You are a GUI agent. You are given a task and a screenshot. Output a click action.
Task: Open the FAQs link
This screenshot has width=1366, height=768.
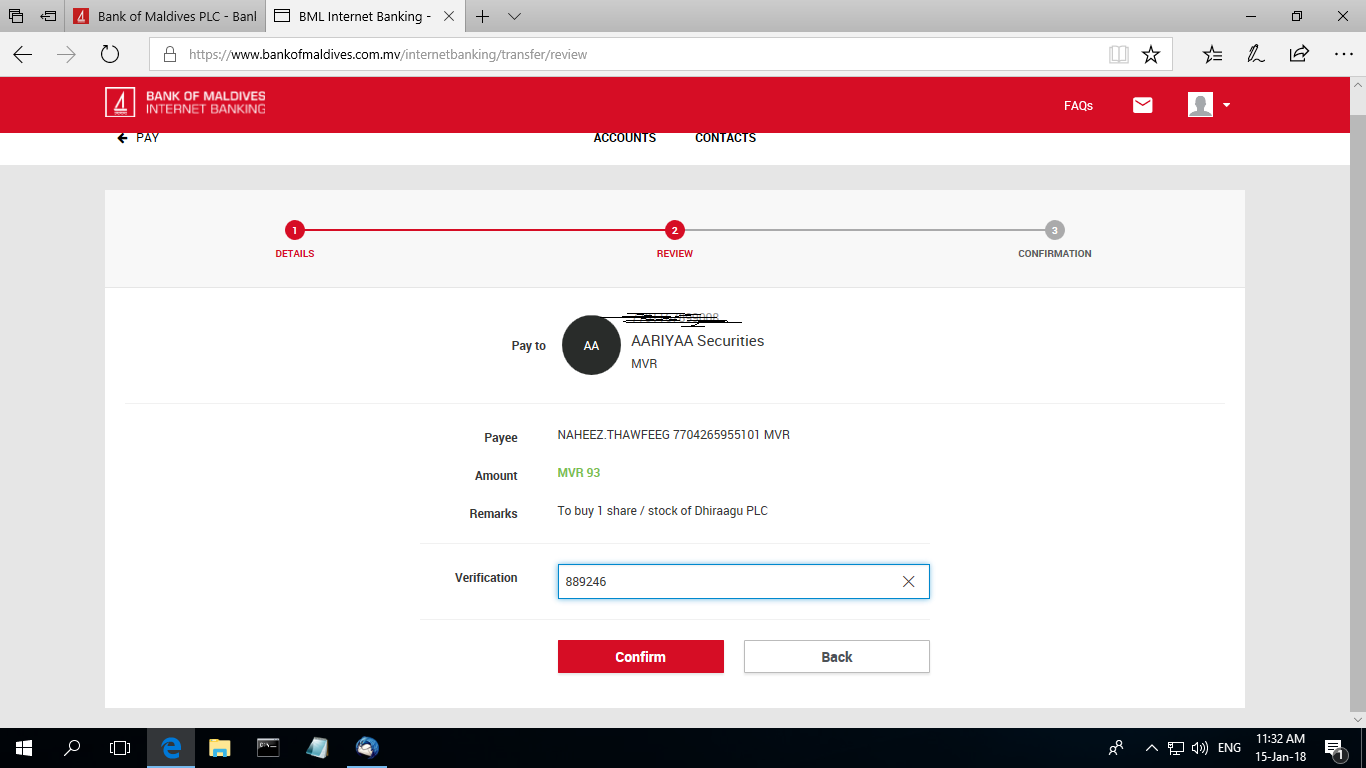(x=1079, y=106)
